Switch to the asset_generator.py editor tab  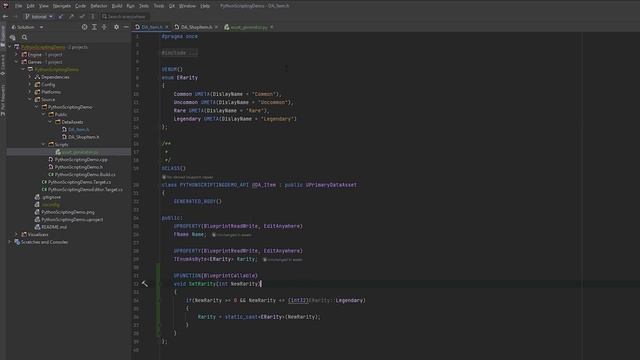pyautogui.click(x=249, y=27)
